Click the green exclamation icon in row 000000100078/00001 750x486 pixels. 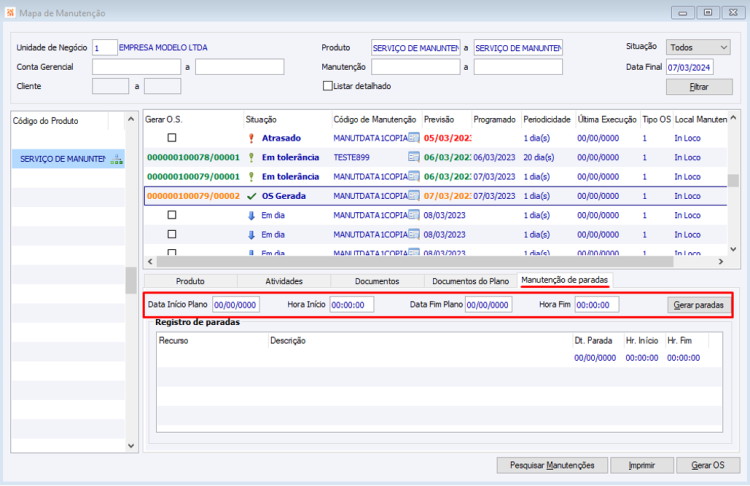click(251, 157)
